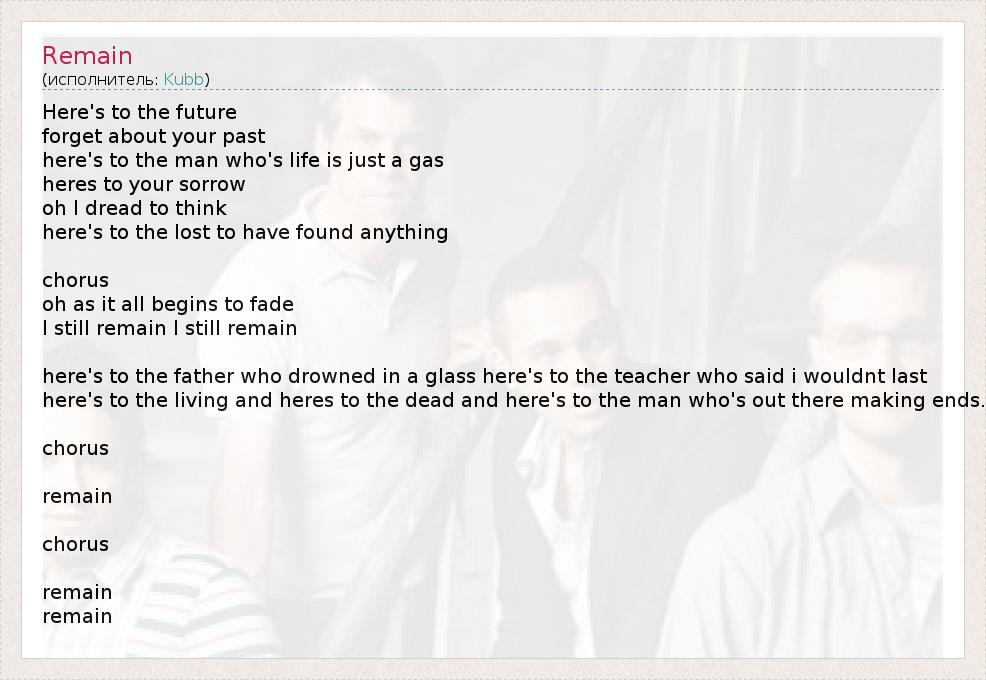The width and height of the screenshot is (986, 680).
Task: Click the 'исполнитель' performer label
Action: coord(102,79)
